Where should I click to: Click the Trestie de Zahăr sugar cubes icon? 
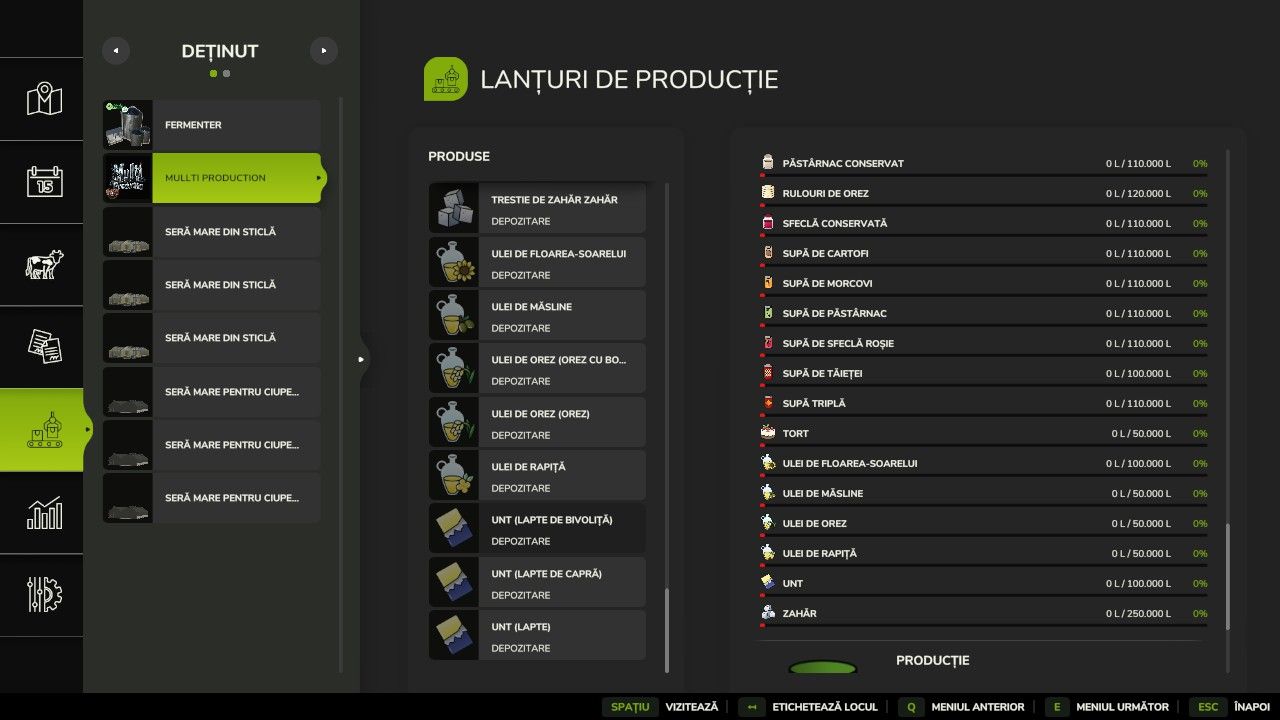tap(453, 209)
